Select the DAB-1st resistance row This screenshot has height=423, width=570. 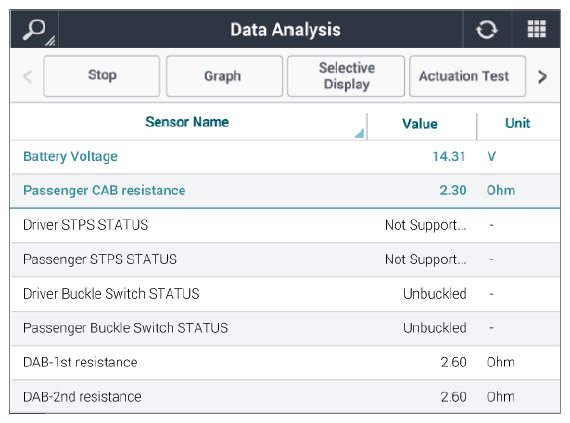[285, 363]
